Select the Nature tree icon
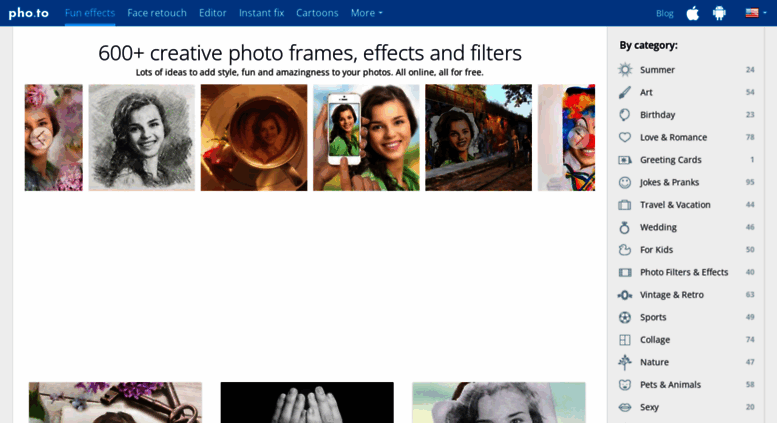Viewport: 777px width, 423px height. 624,362
